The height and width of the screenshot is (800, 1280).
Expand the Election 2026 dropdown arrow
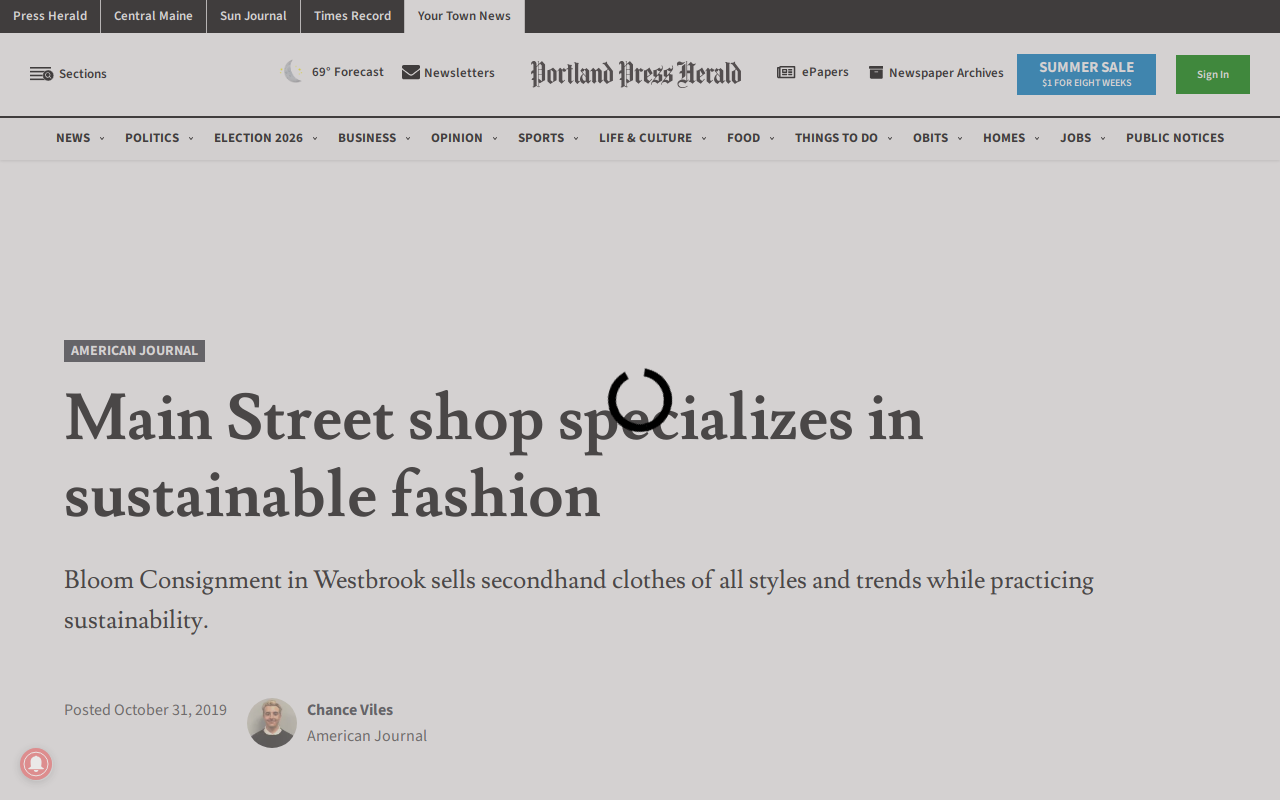pos(314,139)
